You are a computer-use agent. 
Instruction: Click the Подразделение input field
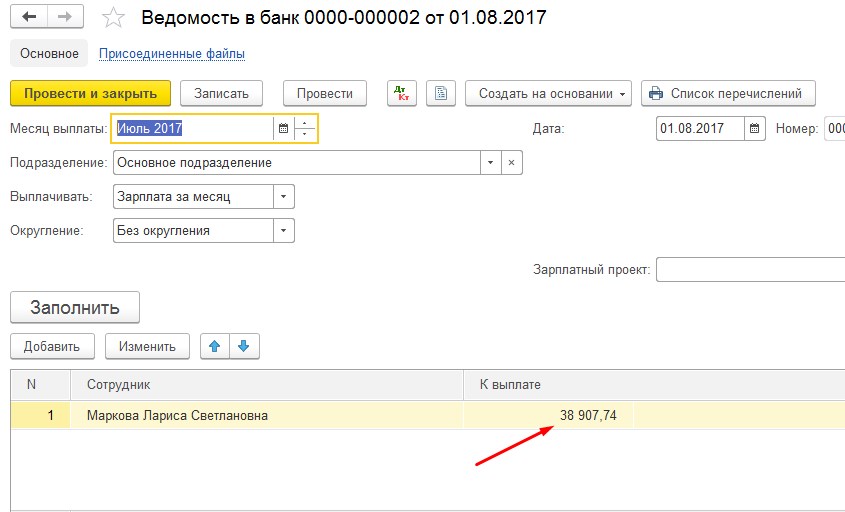point(296,162)
